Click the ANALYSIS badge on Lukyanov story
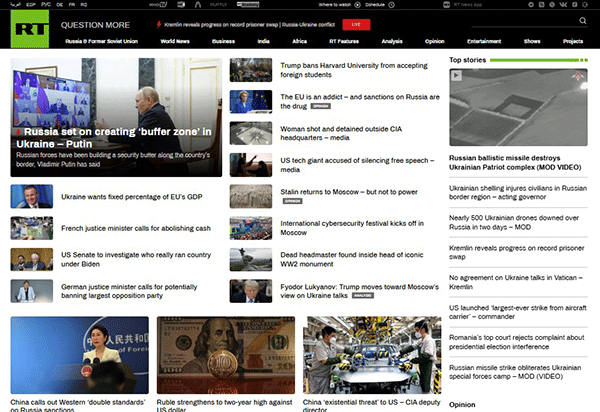Viewport: 600px width, 412px height. click(x=363, y=295)
